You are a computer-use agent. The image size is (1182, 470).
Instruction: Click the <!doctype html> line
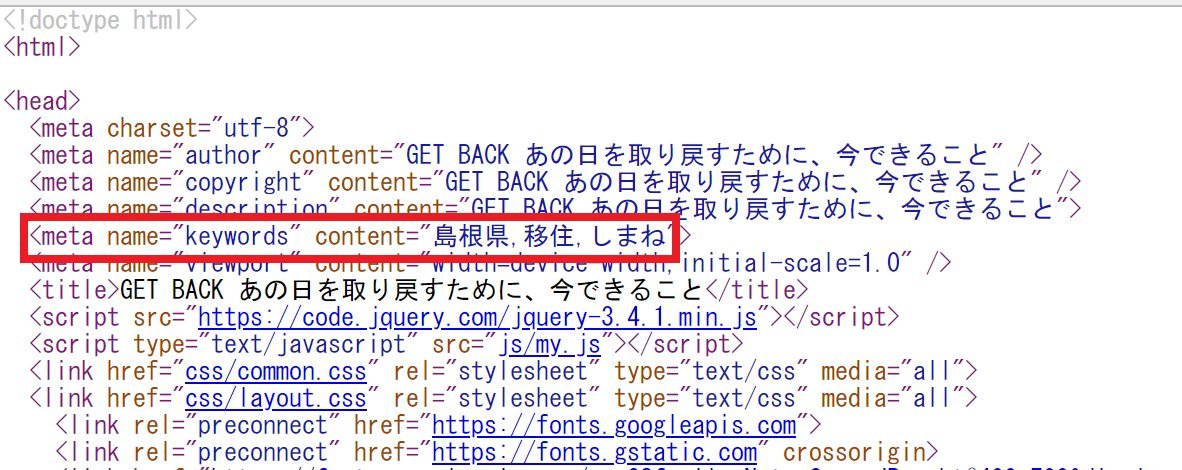point(100,20)
